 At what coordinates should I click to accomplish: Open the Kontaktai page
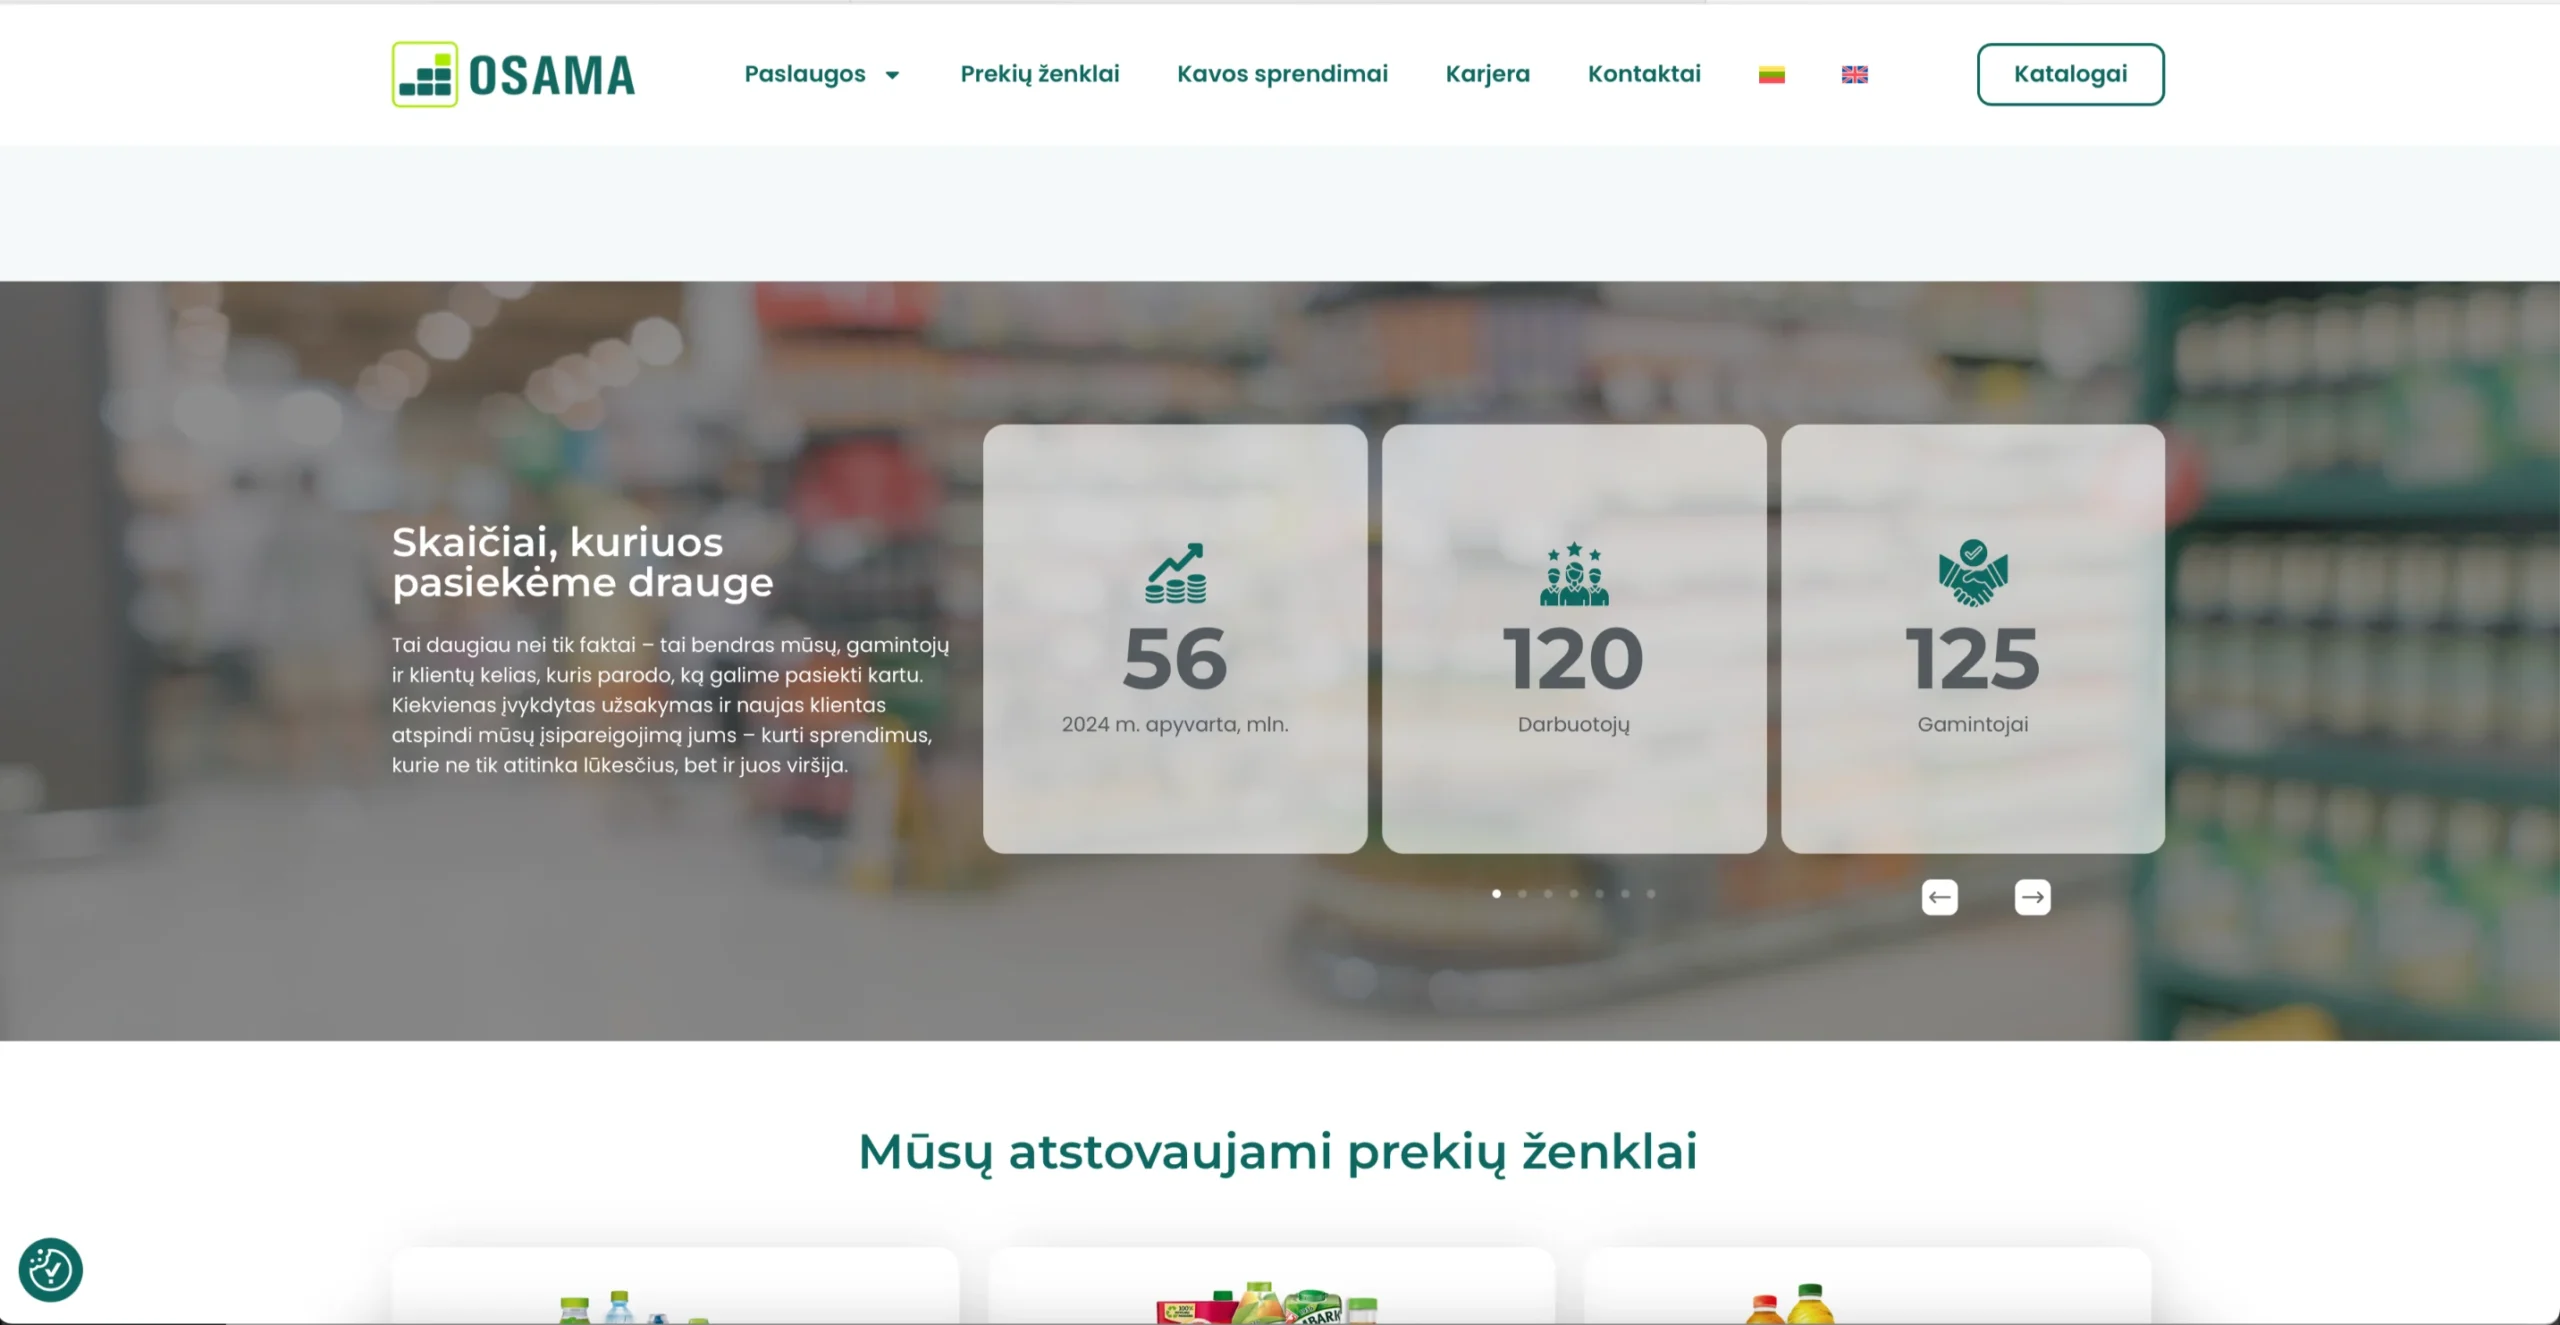1643,74
